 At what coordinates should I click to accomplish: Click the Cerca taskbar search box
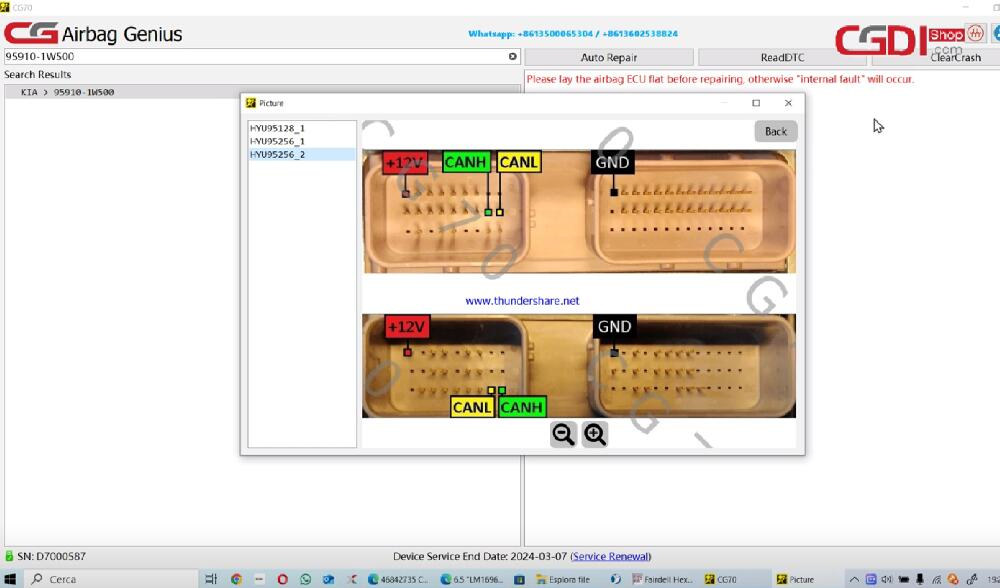coord(112,579)
